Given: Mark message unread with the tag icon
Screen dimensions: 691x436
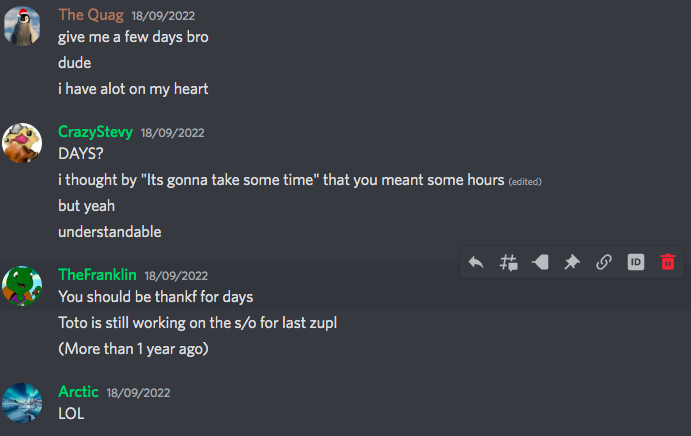Looking at the screenshot, I should pyautogui.click(x=540, y=262).
